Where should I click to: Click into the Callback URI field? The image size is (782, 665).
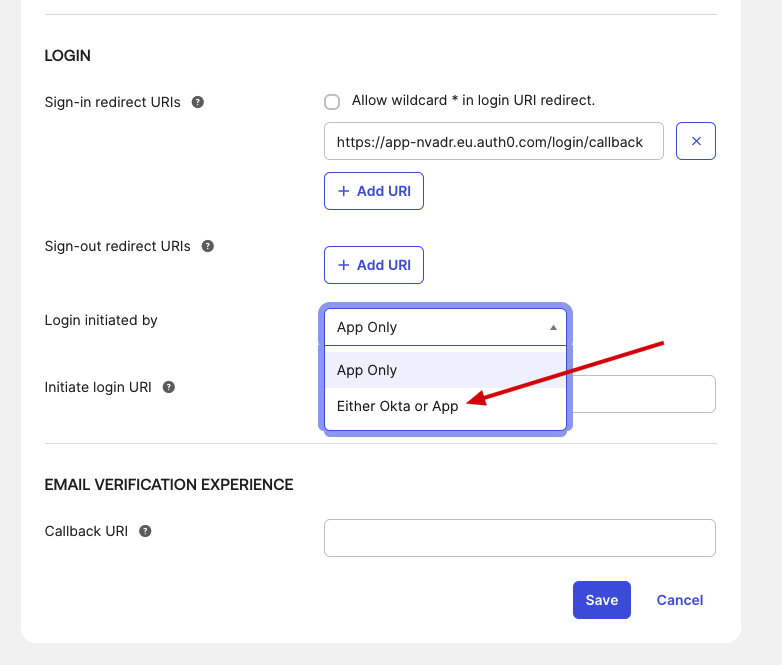519,538
